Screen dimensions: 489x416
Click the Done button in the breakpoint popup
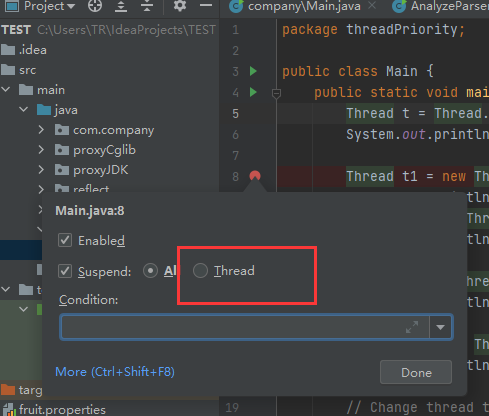[416, 372]
